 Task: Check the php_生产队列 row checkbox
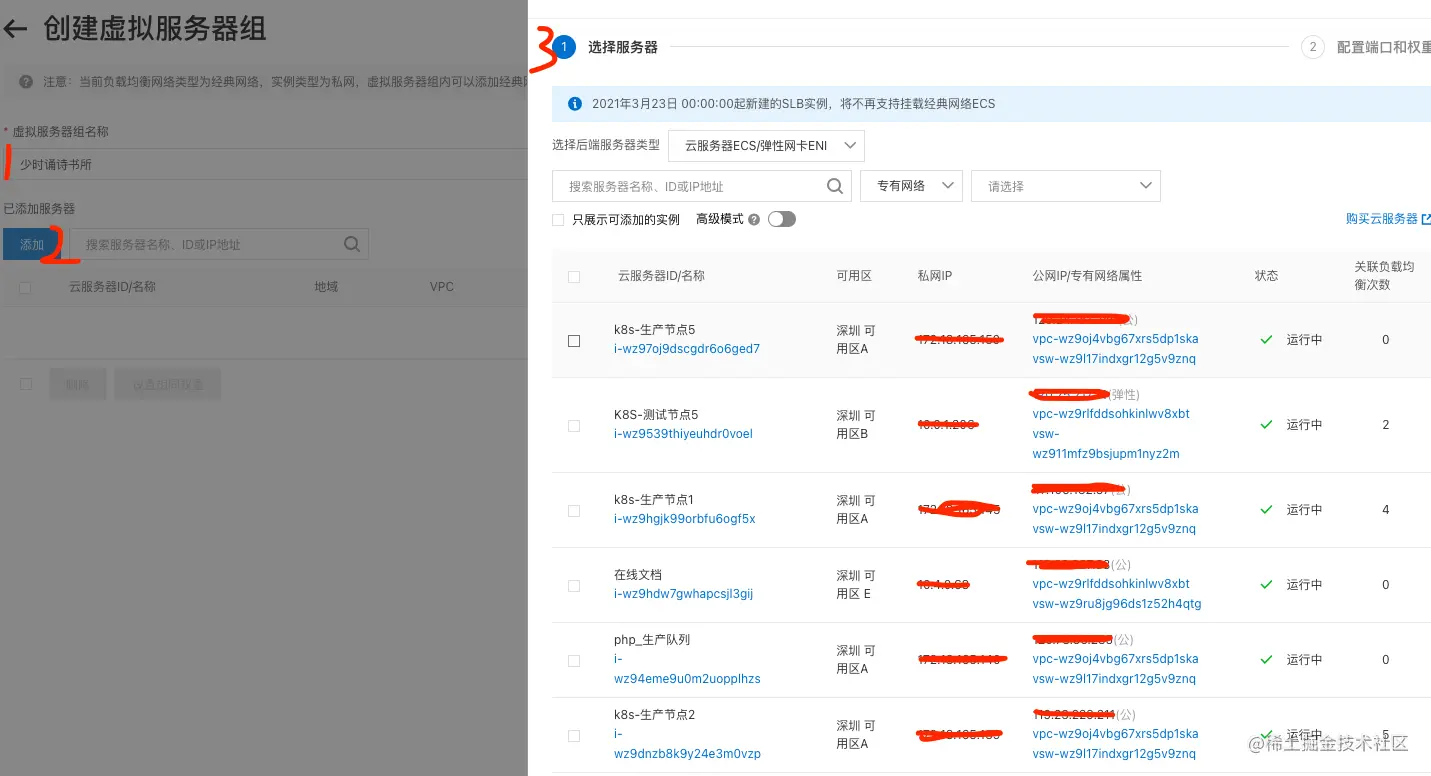(574, 661)
